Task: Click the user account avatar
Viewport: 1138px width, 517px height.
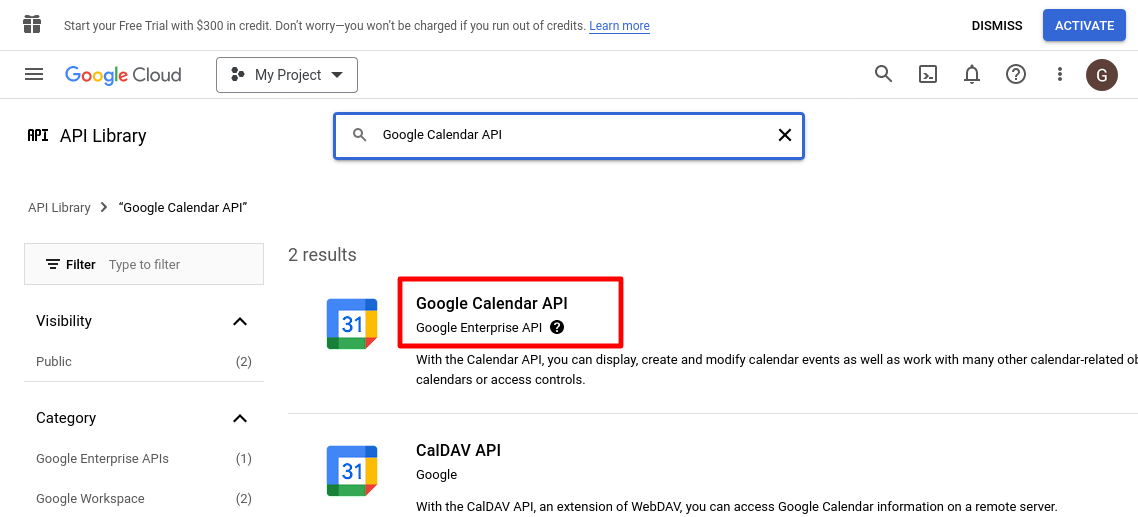Action: click(1102, 74)
